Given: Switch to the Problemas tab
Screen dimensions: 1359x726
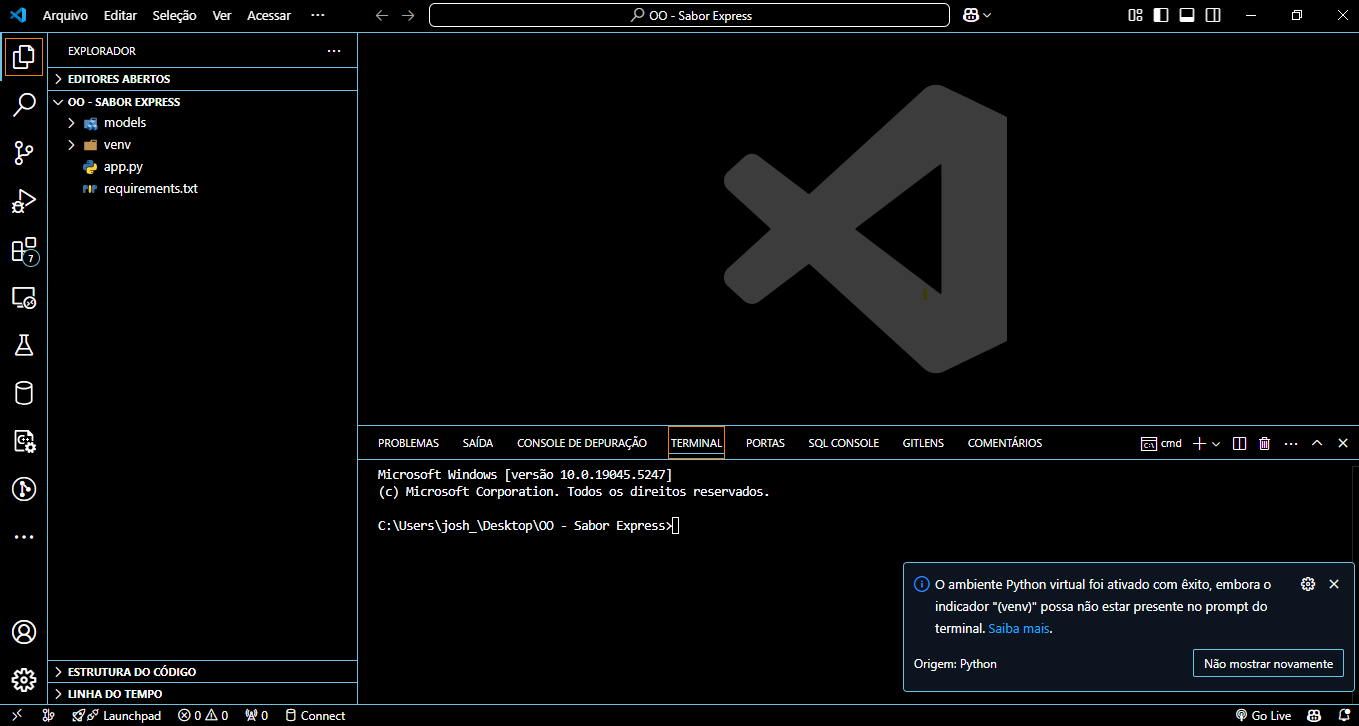Looking at the screenshot, I should [408, 443].
